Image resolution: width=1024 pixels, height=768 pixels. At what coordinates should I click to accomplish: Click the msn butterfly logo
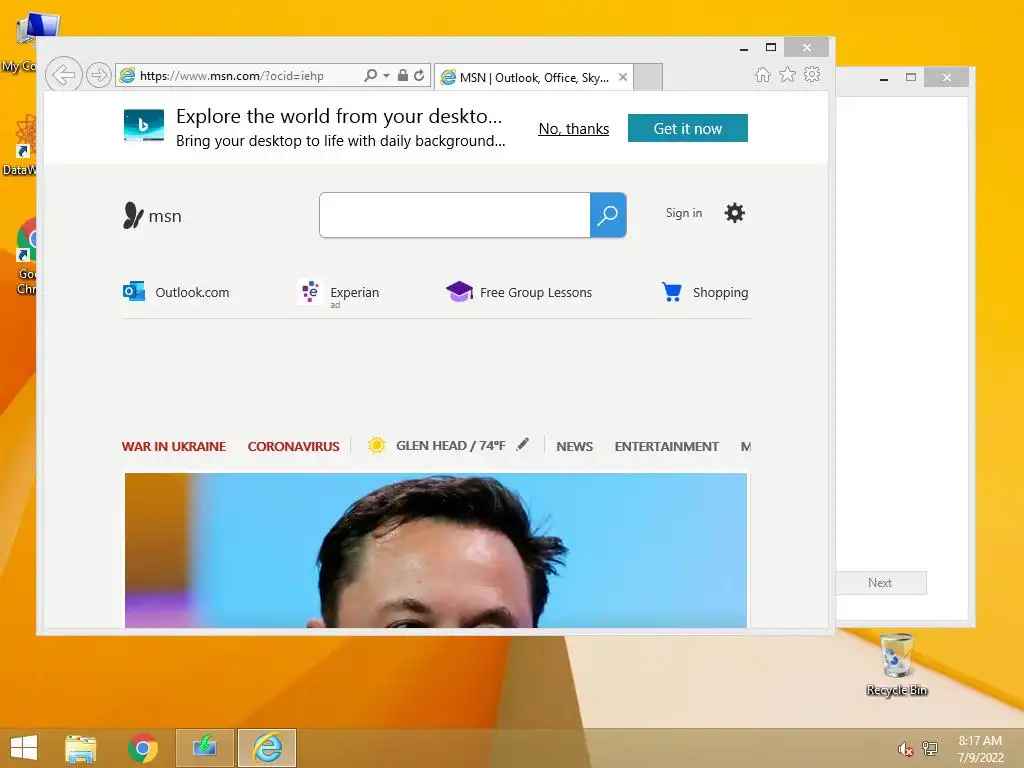(x=152, y=216)
